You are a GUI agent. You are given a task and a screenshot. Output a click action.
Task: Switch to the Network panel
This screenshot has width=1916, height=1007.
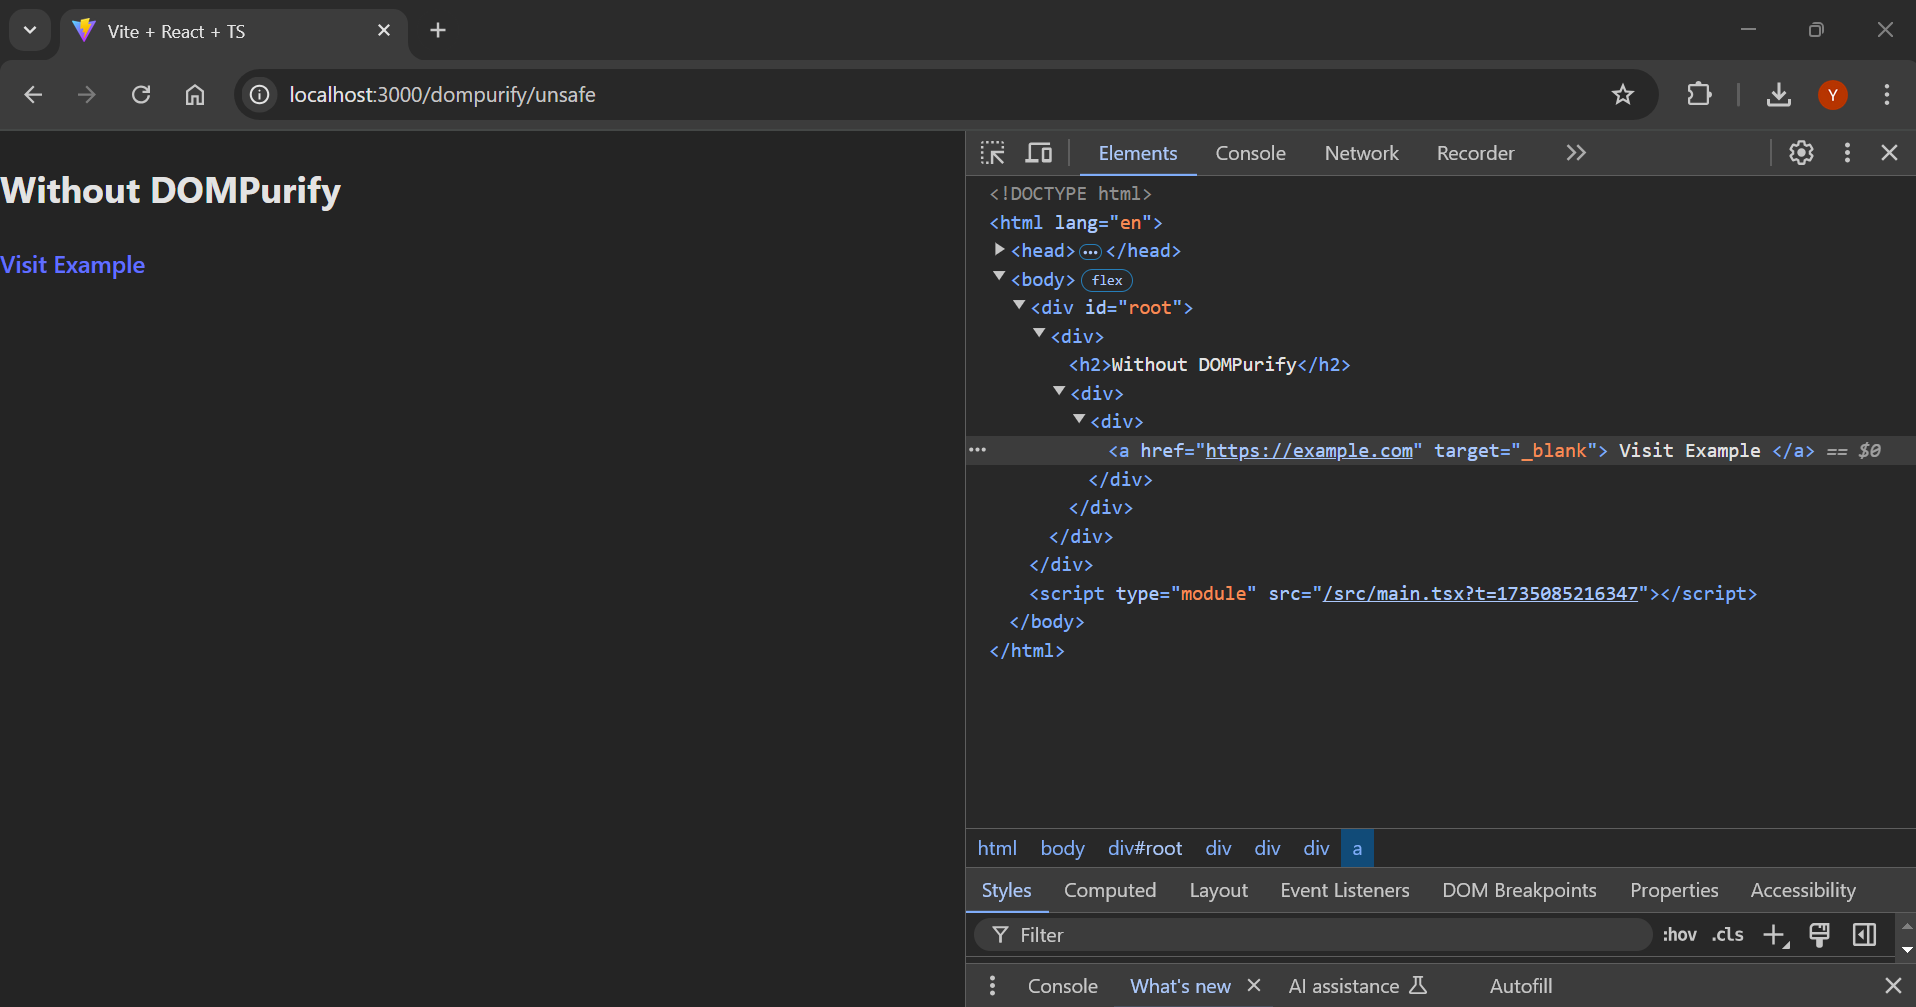[1361, 152]
